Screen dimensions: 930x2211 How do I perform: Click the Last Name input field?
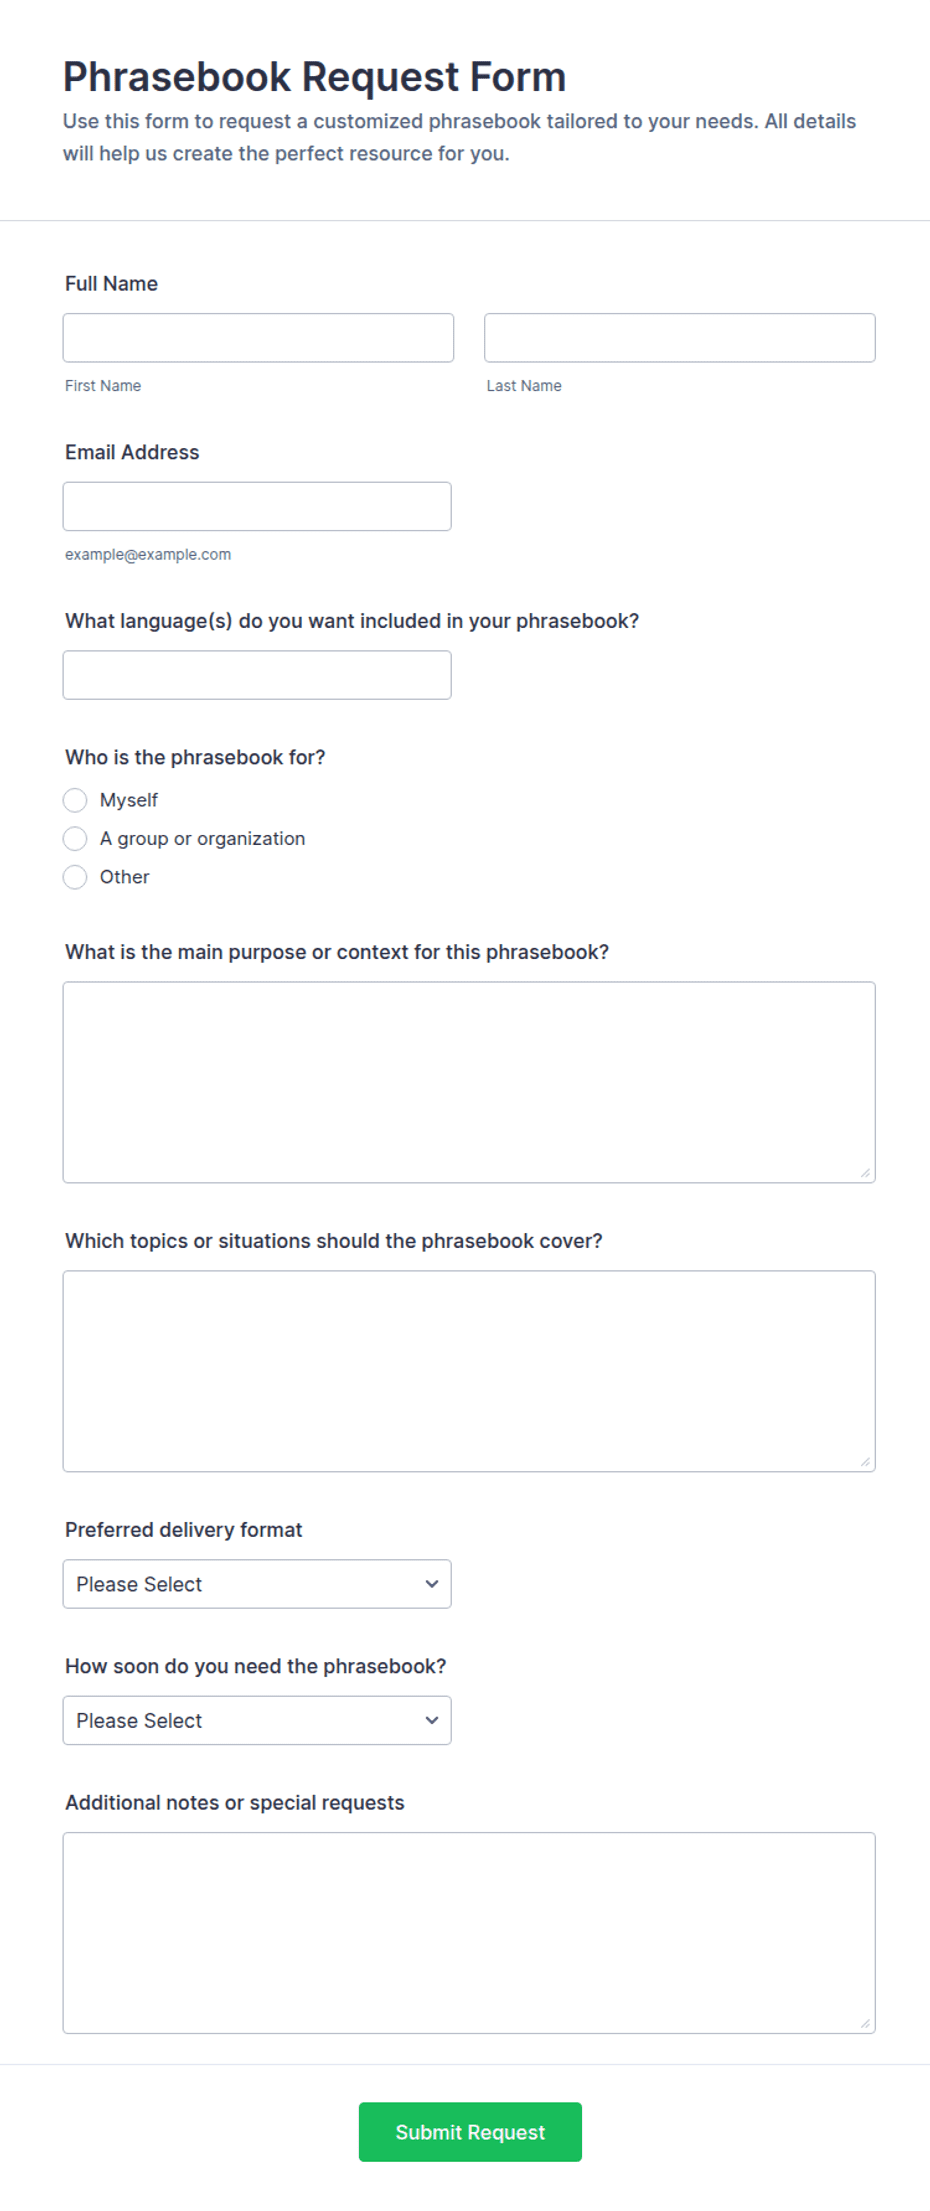pos(680,338)
